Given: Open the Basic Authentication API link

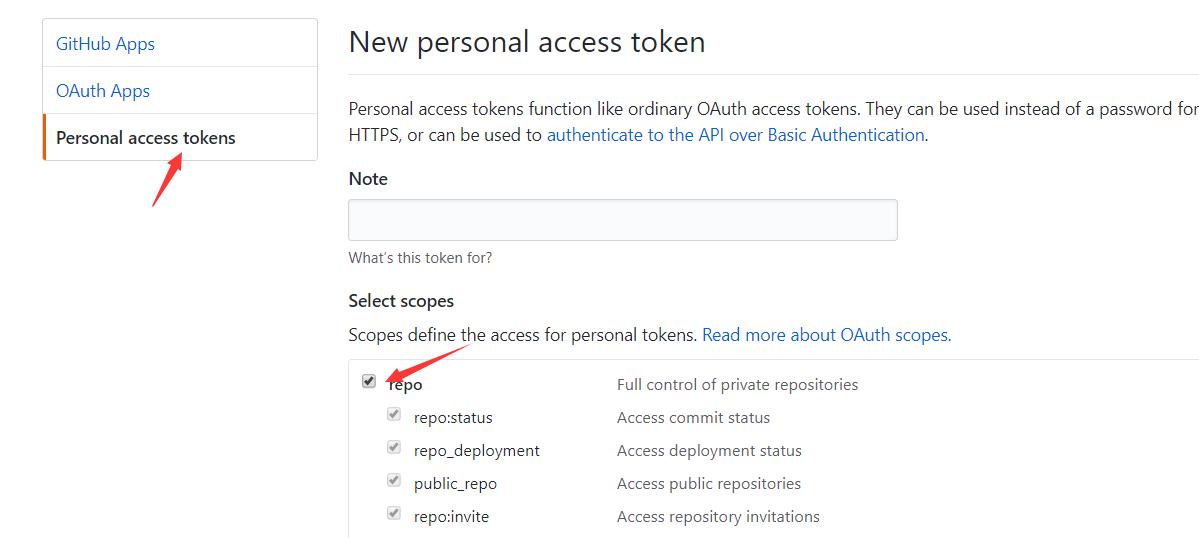Looking at the screenshot, I should pyautogui.click(x=735, y=135).
